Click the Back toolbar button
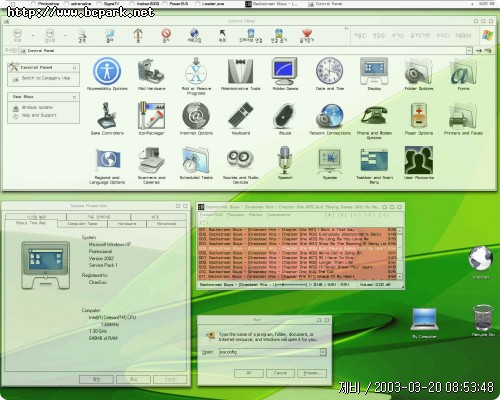500x400 pixels. point(18,35)
